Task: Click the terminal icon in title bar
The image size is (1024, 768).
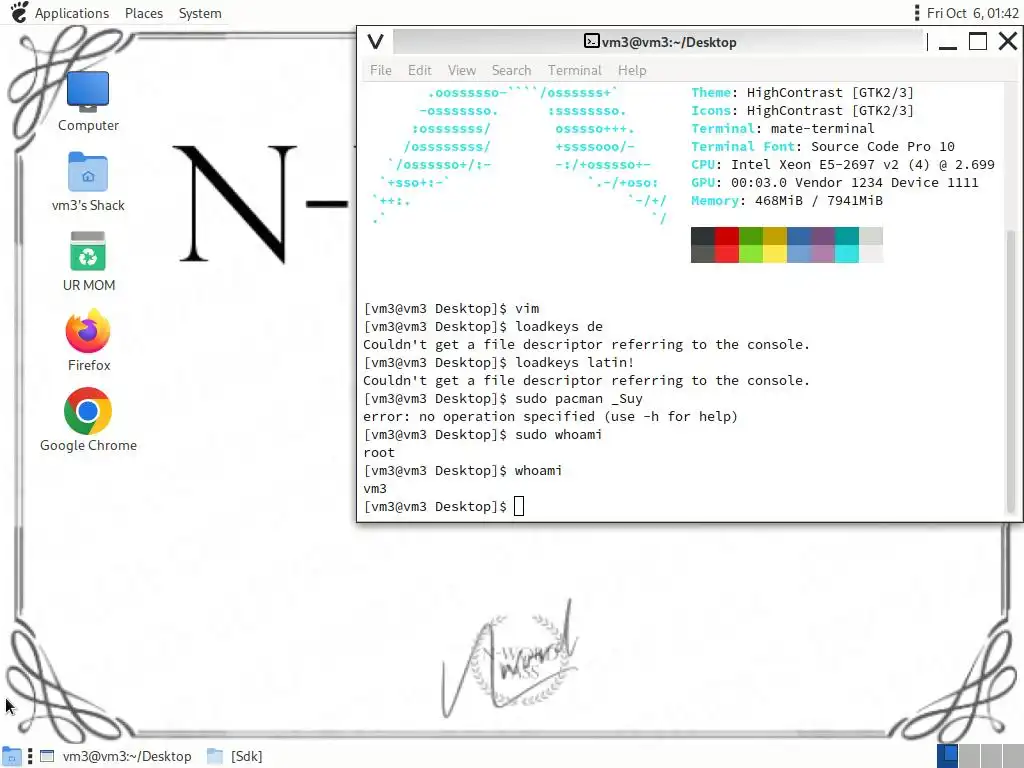Action: (x=591, y=41)
